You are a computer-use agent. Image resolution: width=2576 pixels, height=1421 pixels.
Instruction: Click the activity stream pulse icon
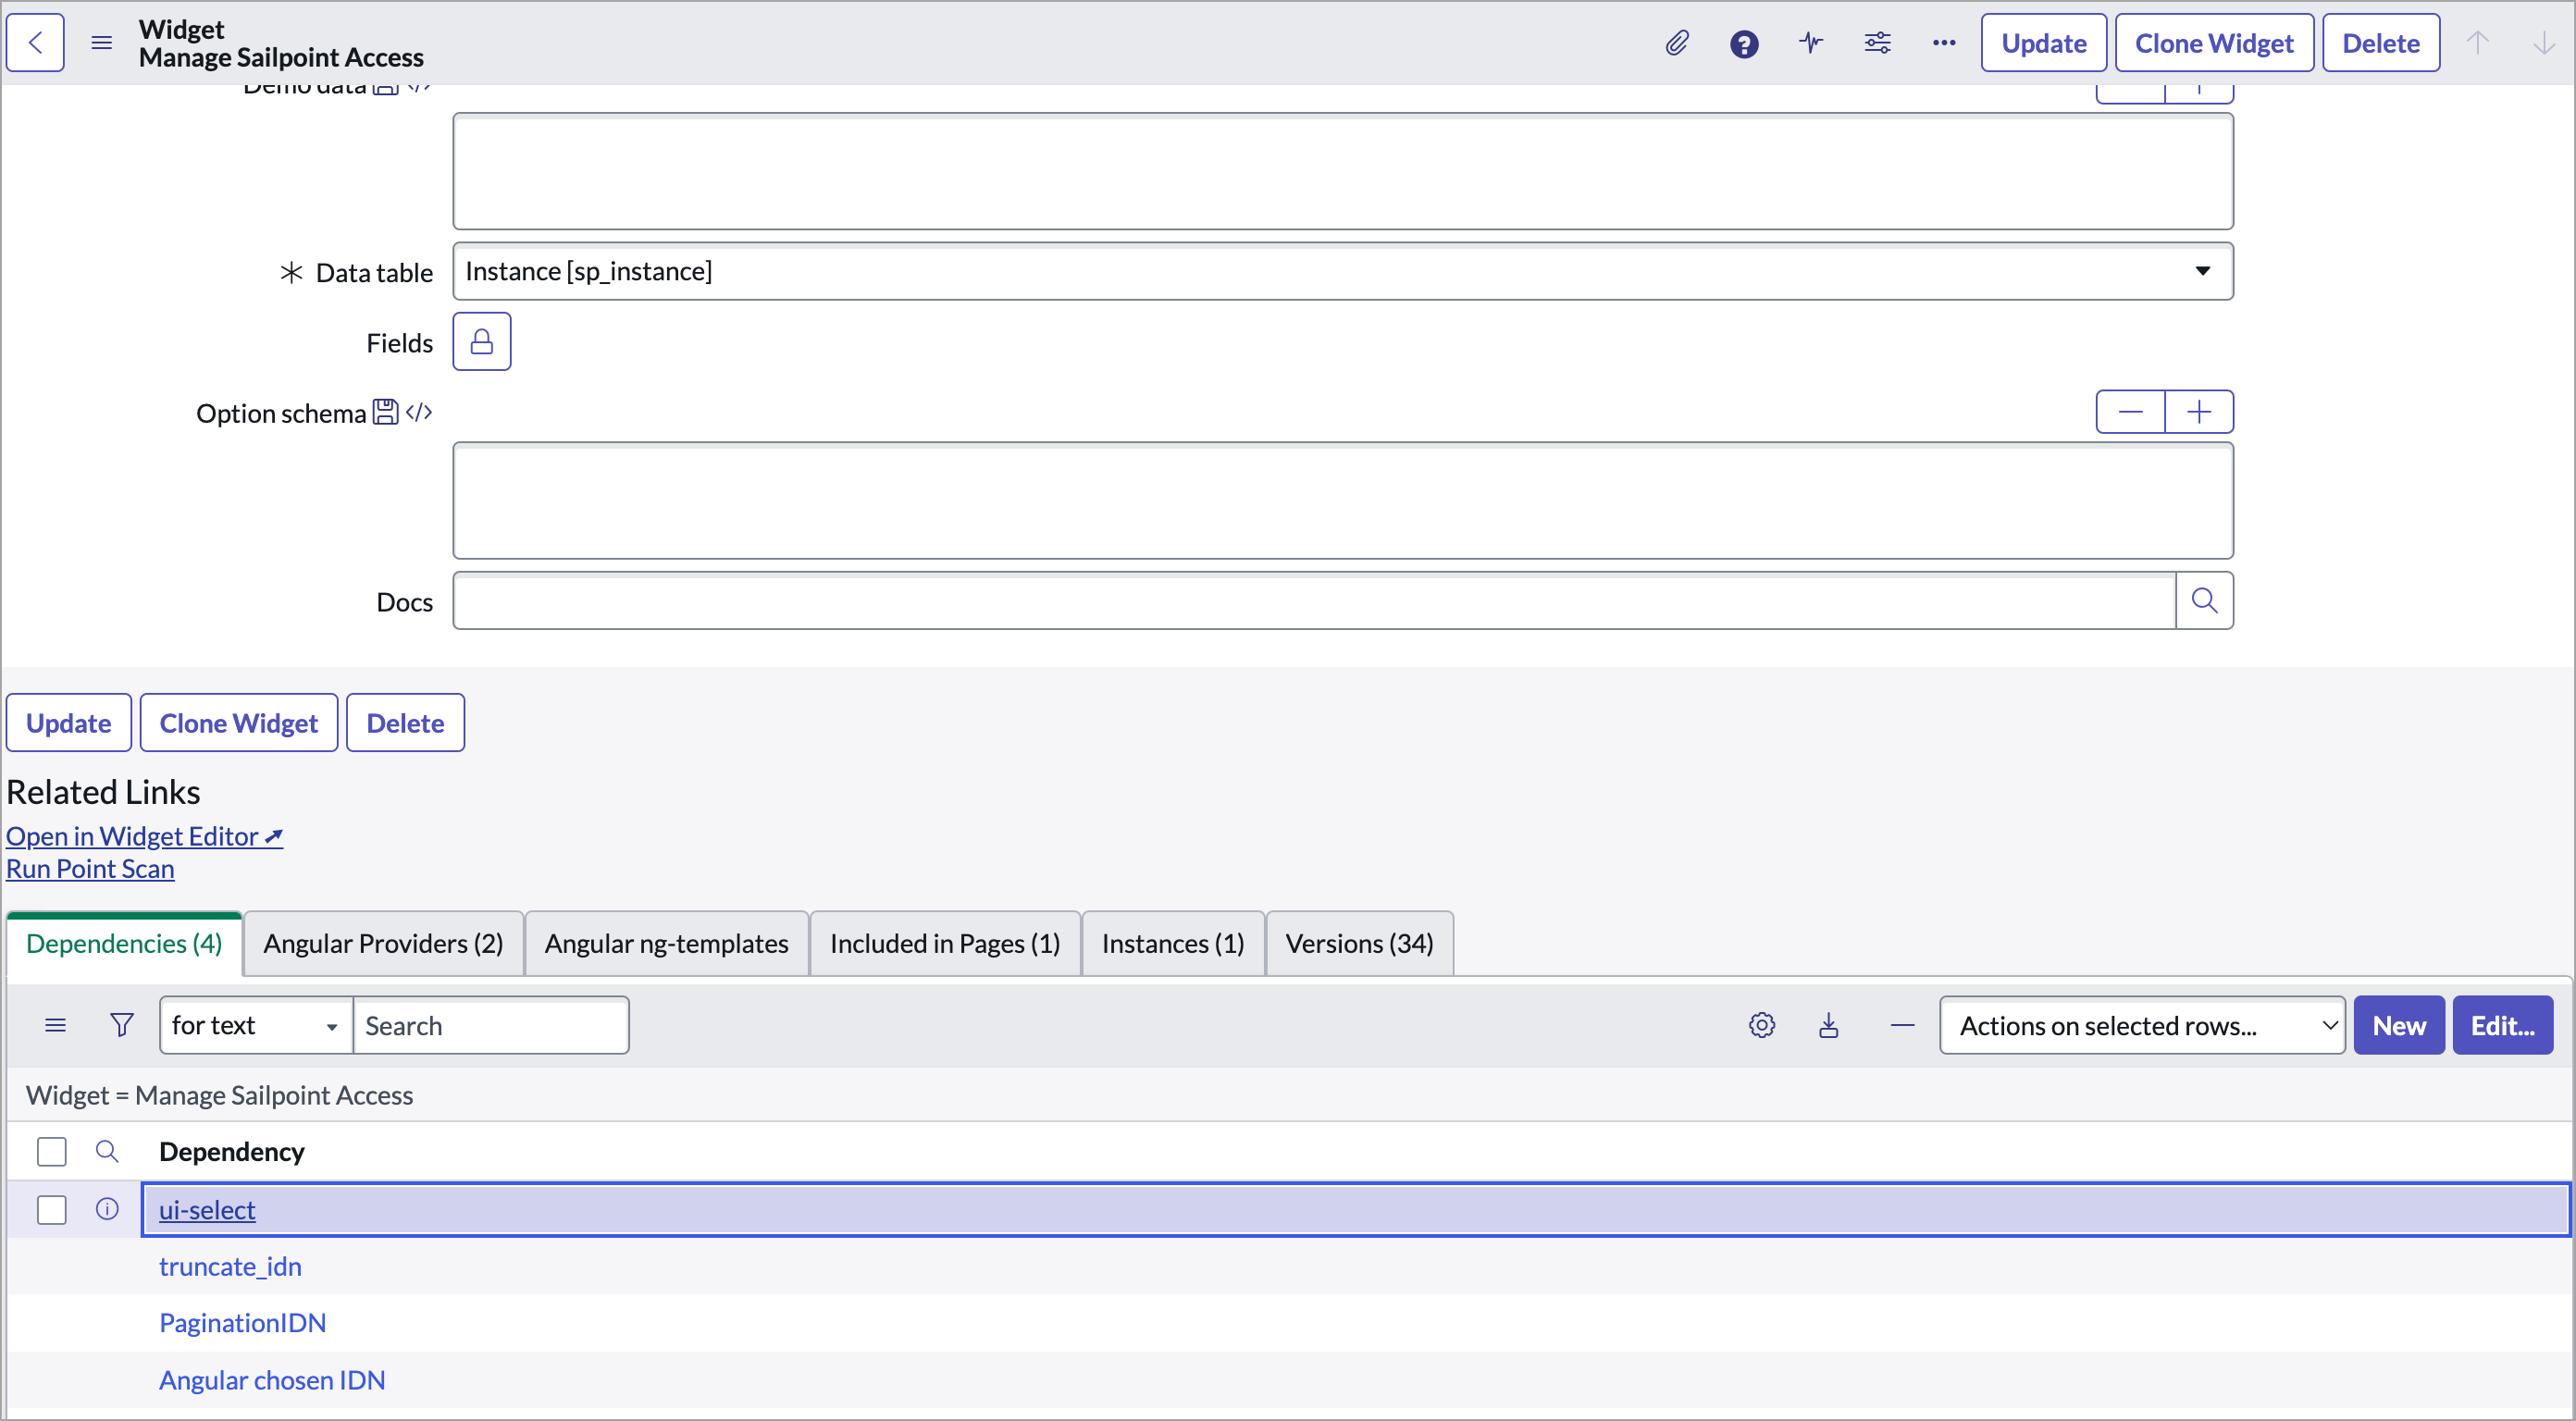pos(1811,43)
